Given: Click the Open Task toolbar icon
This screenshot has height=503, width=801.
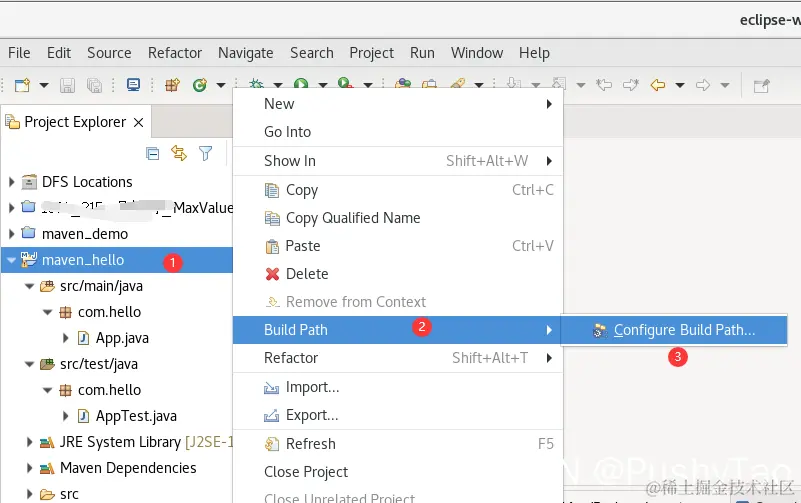Looking at the screenshot, I should (429, 84).
